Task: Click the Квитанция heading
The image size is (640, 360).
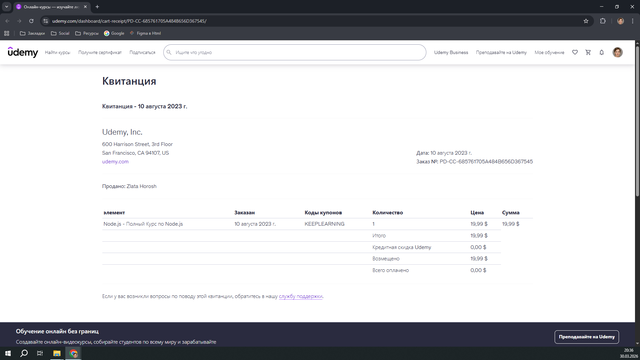Action: [x=129, y=81]
